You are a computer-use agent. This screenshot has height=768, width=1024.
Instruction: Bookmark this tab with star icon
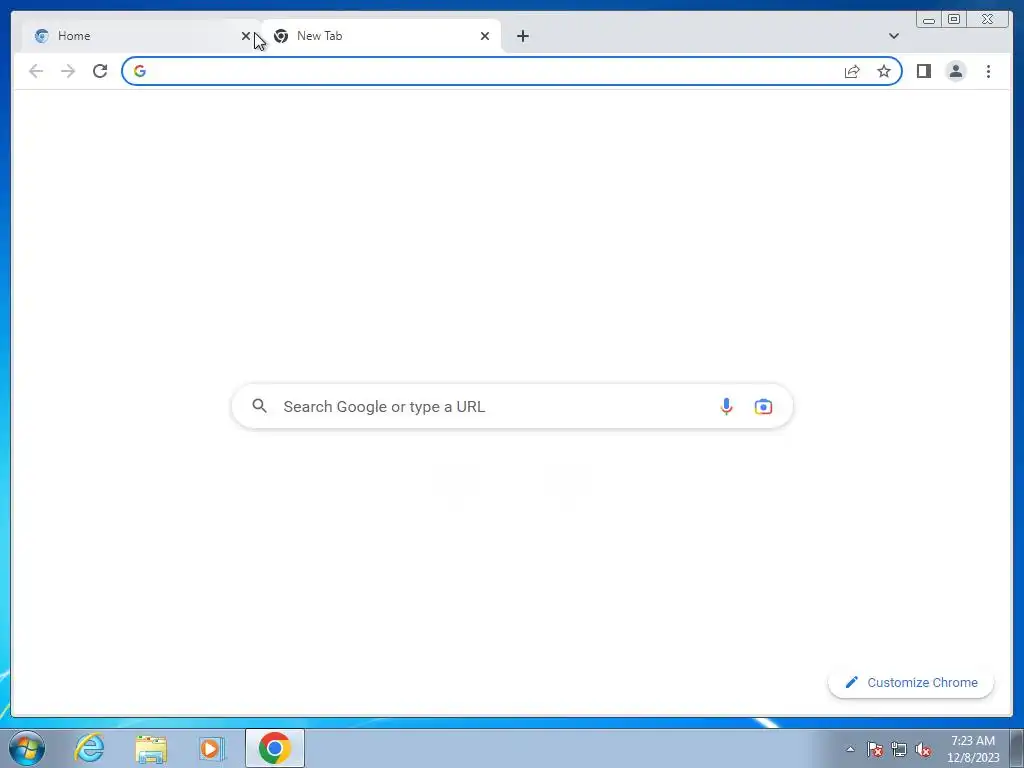pos(884,71)
